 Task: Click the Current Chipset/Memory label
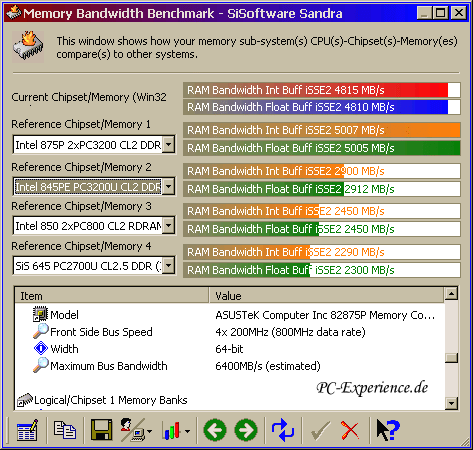click(89, 97)
